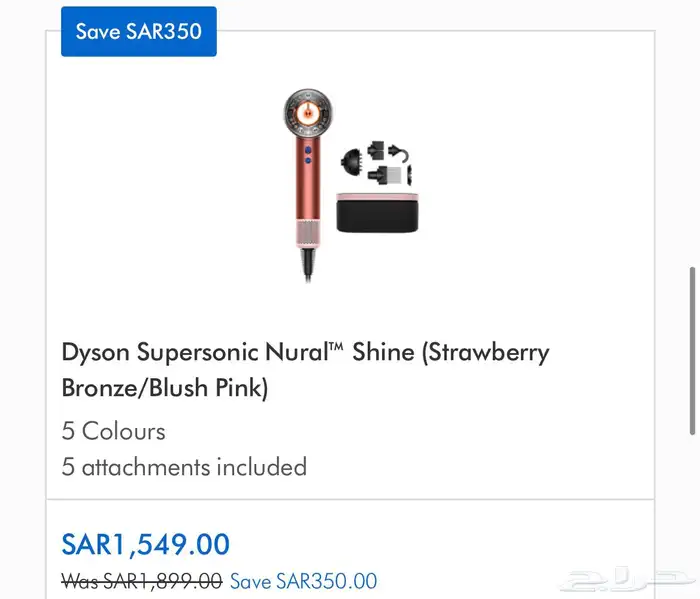This screenshot has height=599, width=700.
Task: Click the Dyson hair dryer product image
Action: [x=303, y=180]
